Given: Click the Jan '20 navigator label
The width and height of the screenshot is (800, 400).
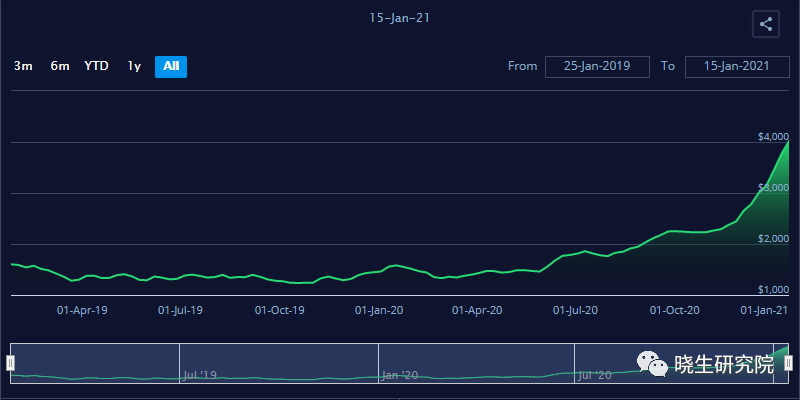Looking at the screenshot, I should [399, 376].
